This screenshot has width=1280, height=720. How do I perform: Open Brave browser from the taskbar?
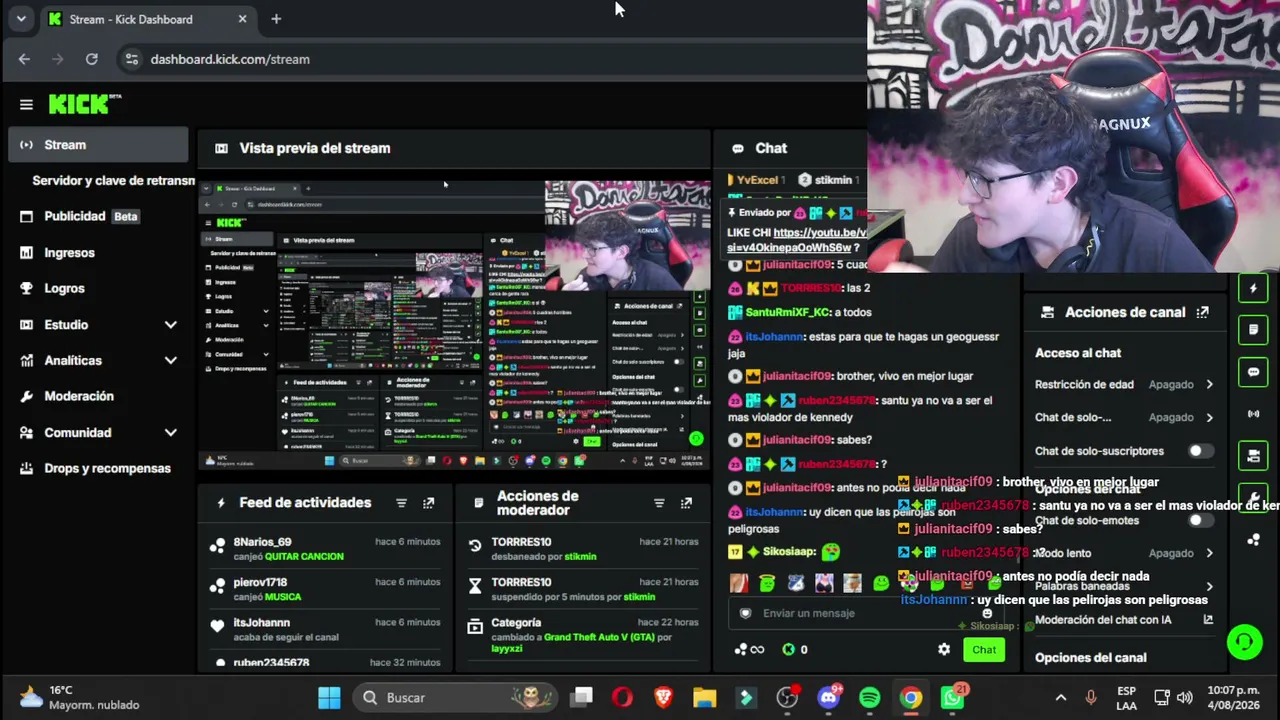click(x=663, y=697)
